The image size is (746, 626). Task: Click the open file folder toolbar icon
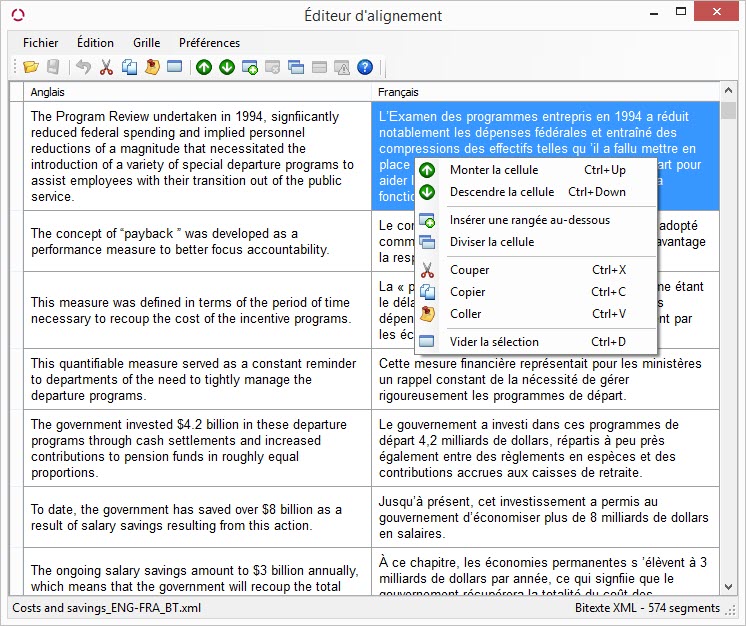click(x=31, y=67)
